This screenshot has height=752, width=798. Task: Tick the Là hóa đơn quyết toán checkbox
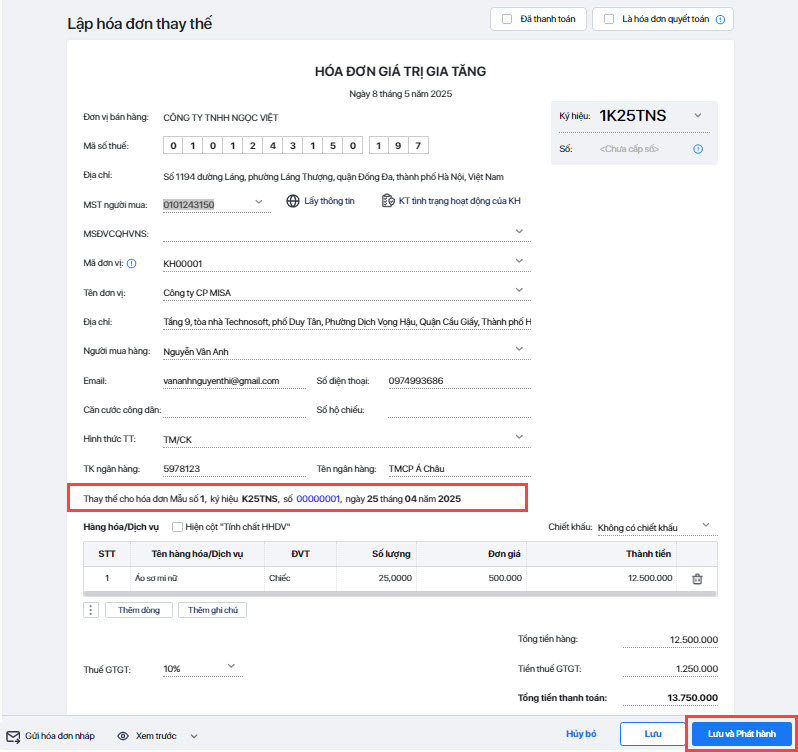(x=609, y=19)
